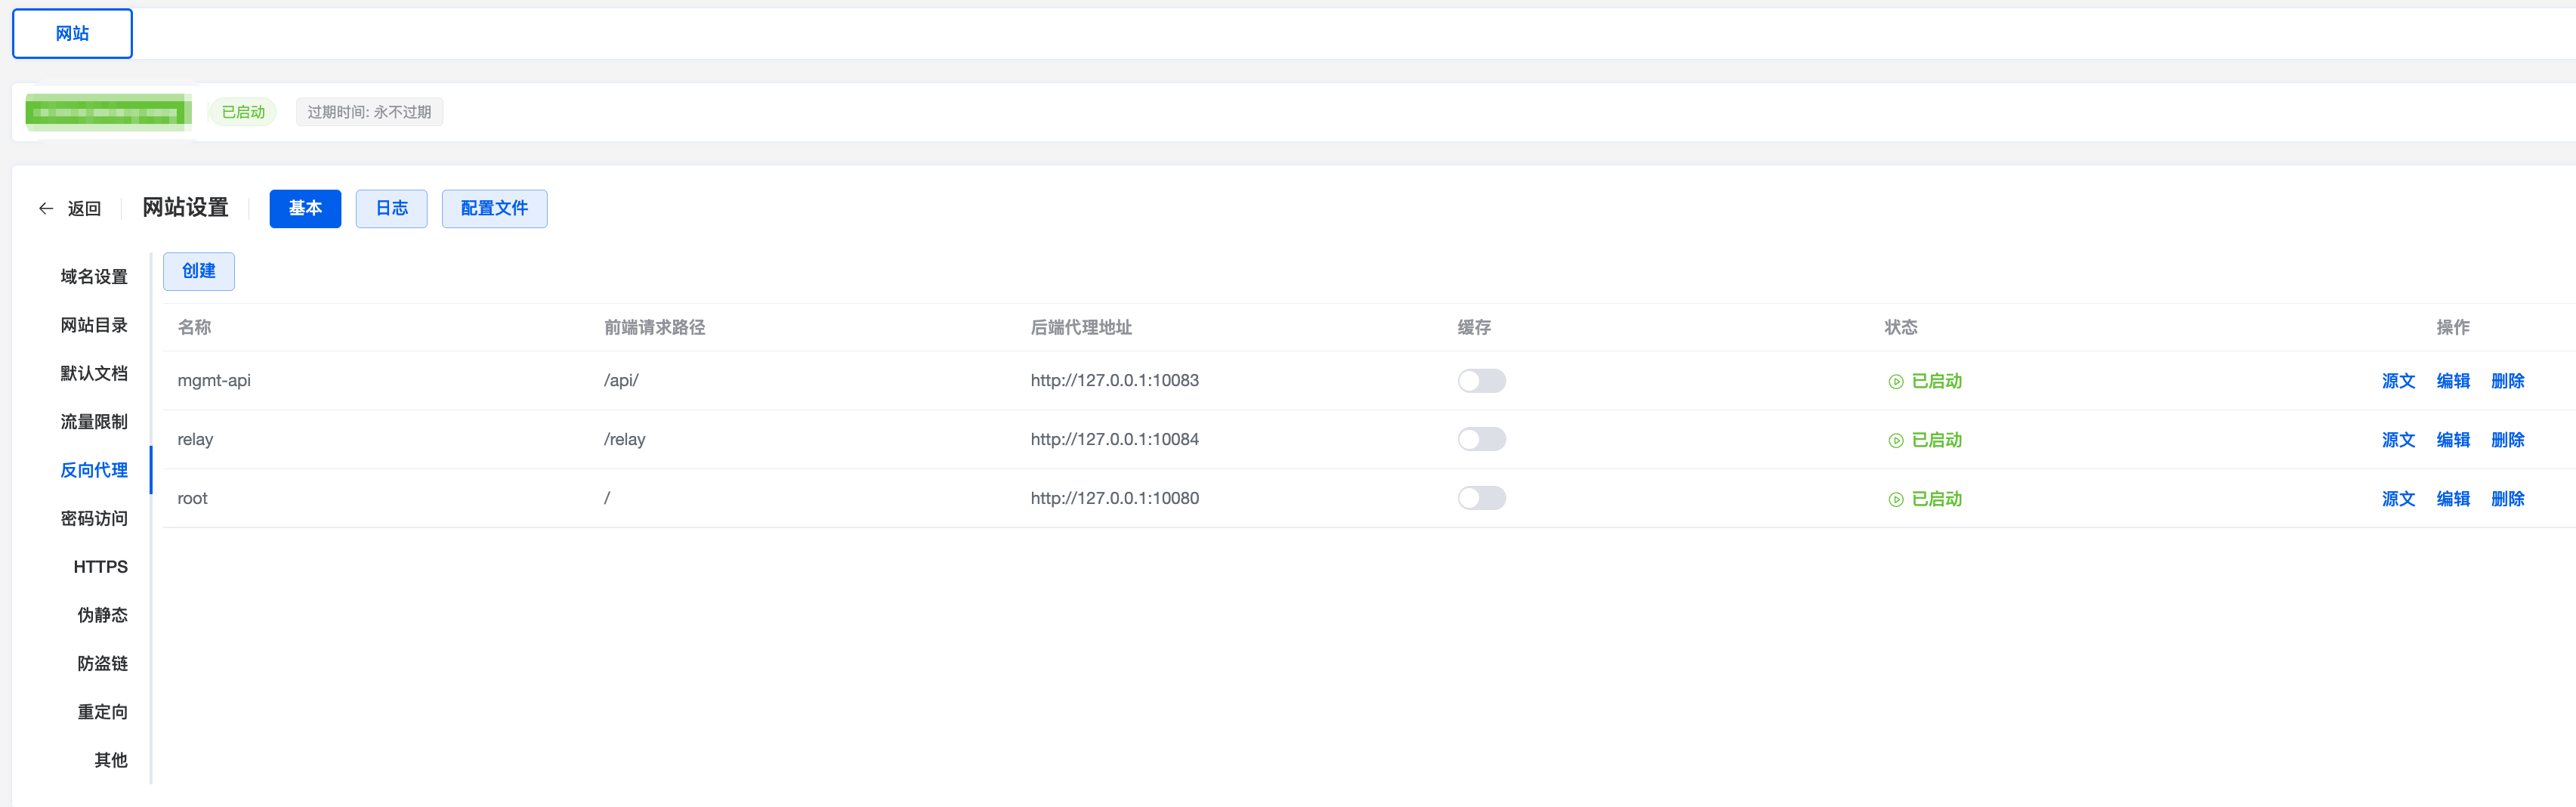Go to 默认文档 section
2576x807 pixels.
point(94,373)
